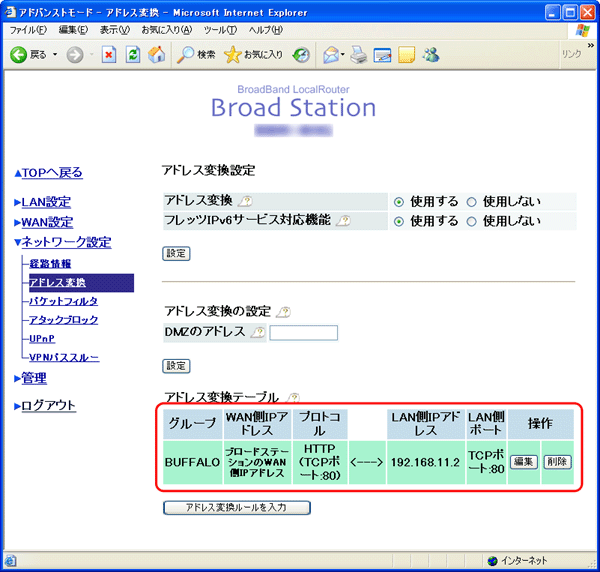Click the Refresh page icon
The image size is (600, 572).
click(133, 55)
